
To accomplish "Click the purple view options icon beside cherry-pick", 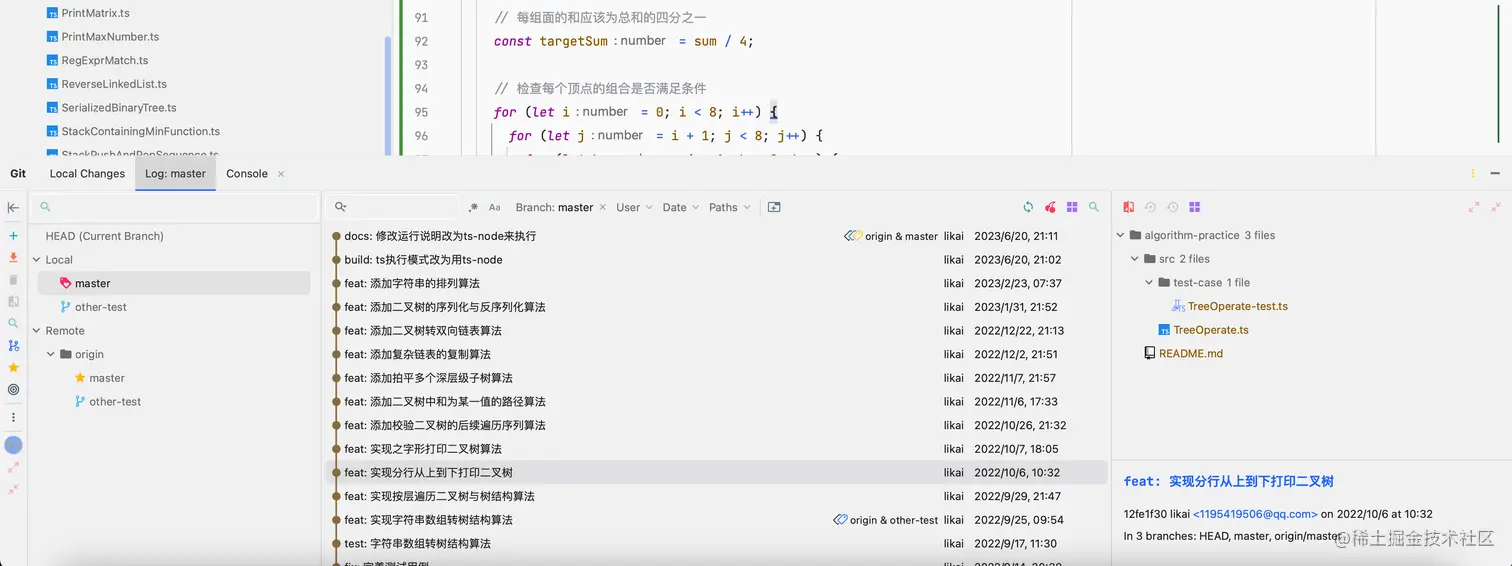I will (x=1072, y=207).
